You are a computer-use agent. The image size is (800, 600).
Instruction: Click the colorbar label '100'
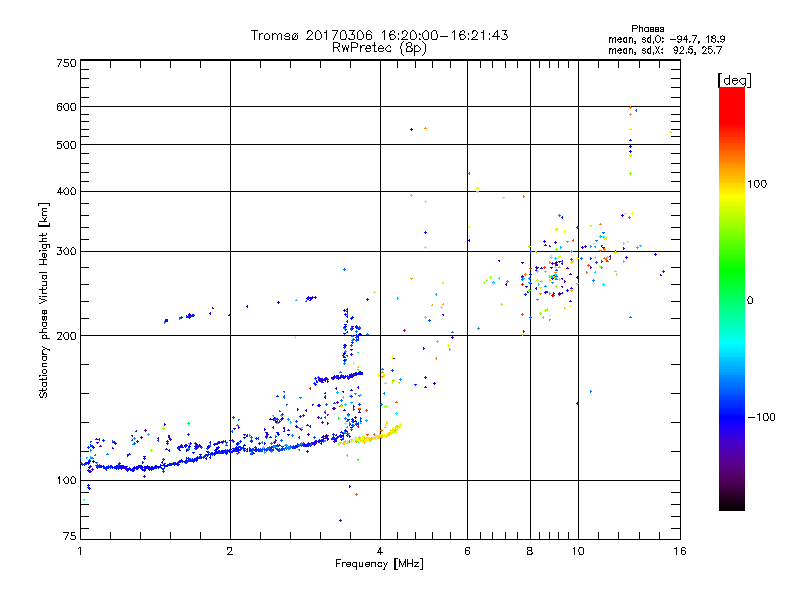(x=757, y=184)
